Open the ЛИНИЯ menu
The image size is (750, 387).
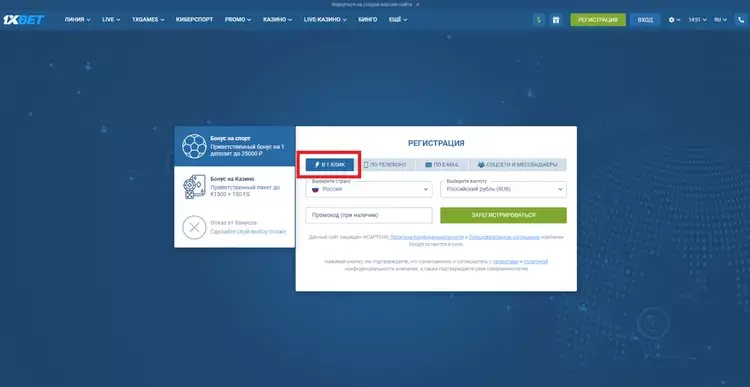(77, 20)
